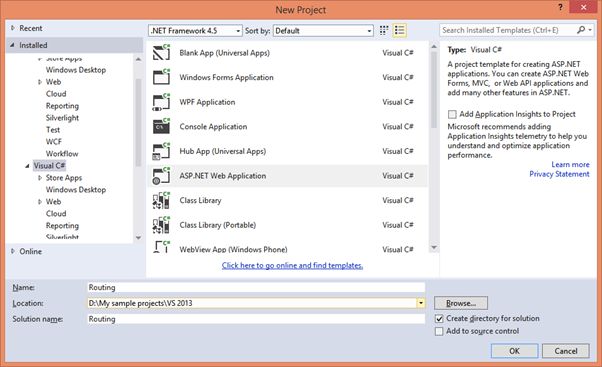The image size is (602, 367).
Task: Select the Class Library (Portable) template name
Action: click(218, 225)
